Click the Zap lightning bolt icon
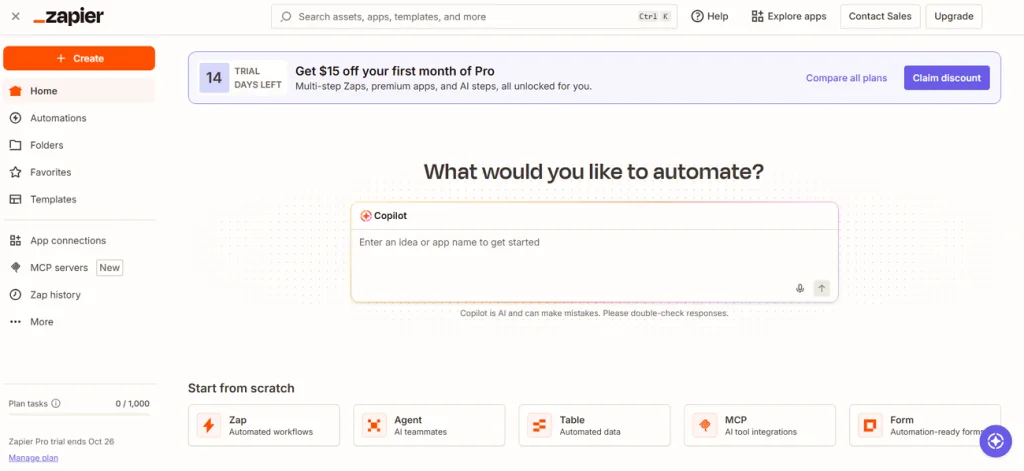This screenshot has width=1024, height=471. tap(209, 426)
